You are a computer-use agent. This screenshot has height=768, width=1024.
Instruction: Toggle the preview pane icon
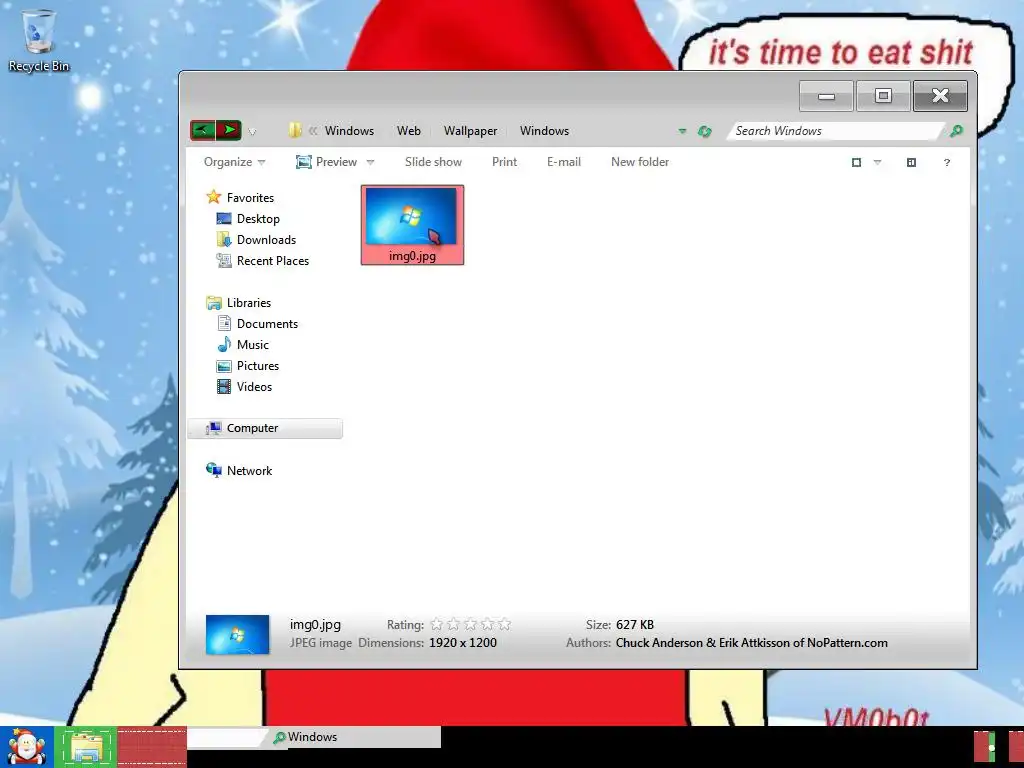[911, 162]
